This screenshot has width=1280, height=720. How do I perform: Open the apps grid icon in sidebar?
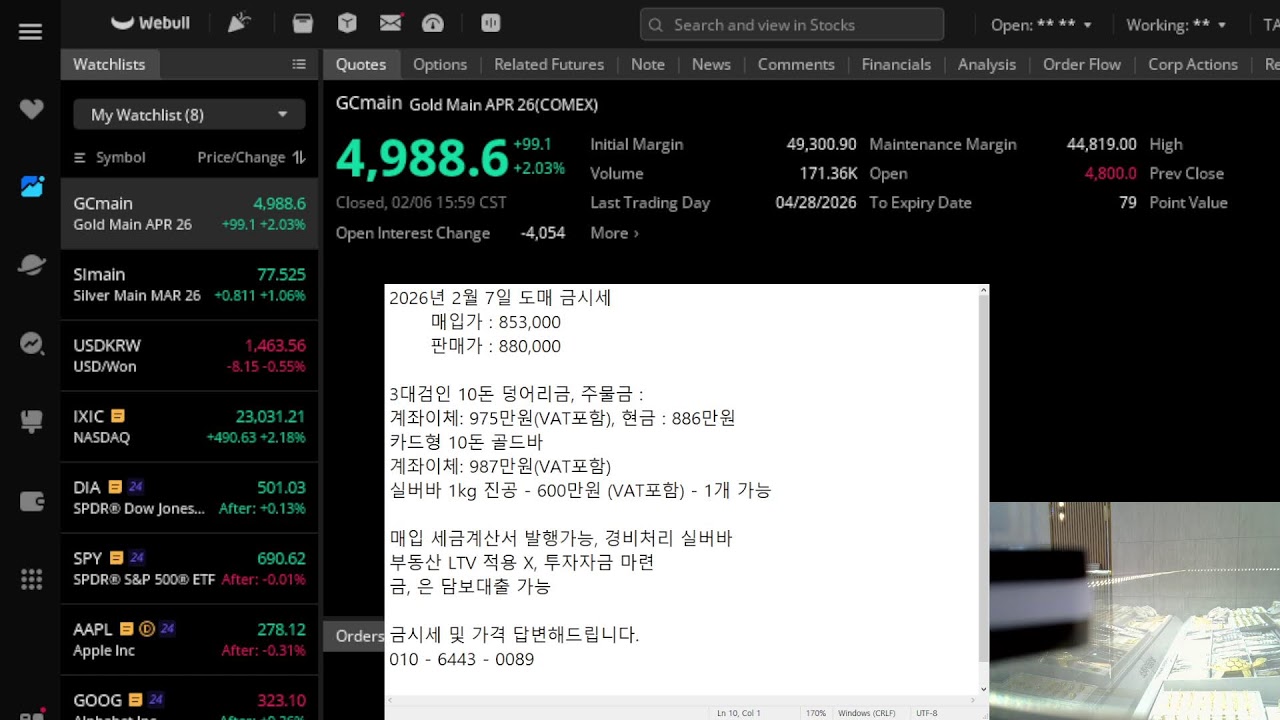pyautogui.click(x=31, y=579)
